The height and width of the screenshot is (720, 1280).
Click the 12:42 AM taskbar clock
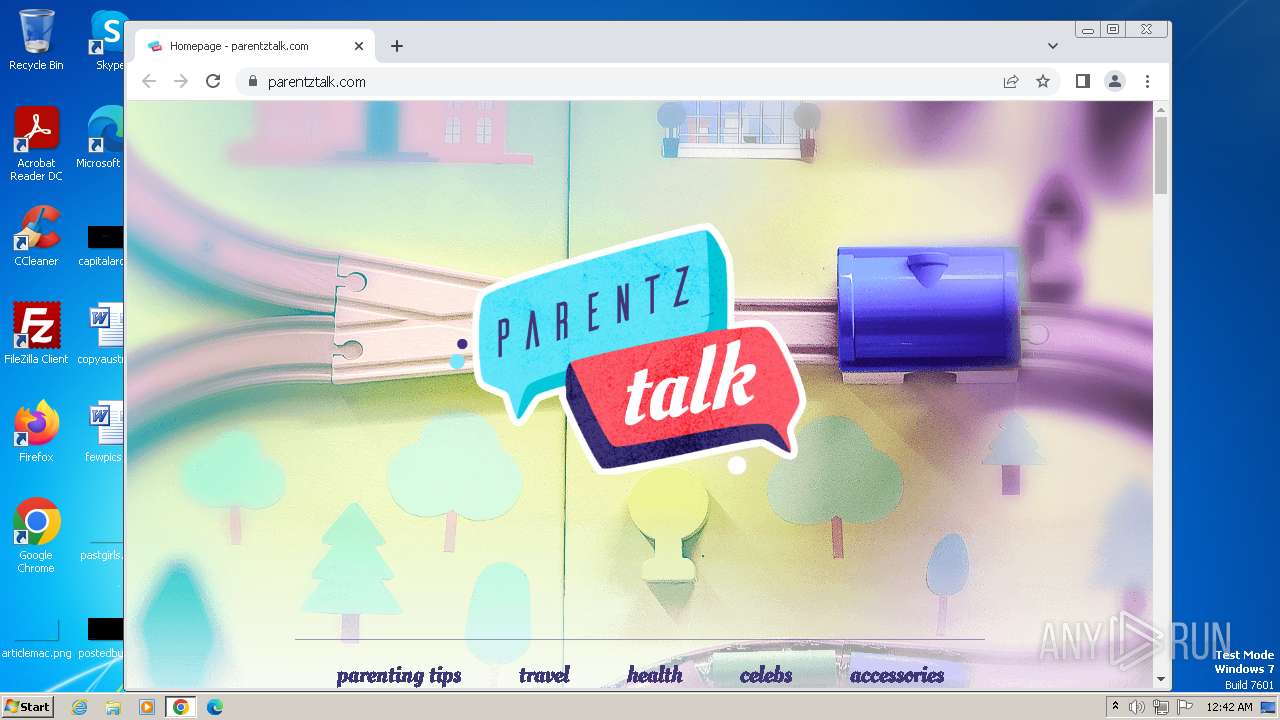pyautogui.click(x=1229, y=707)
